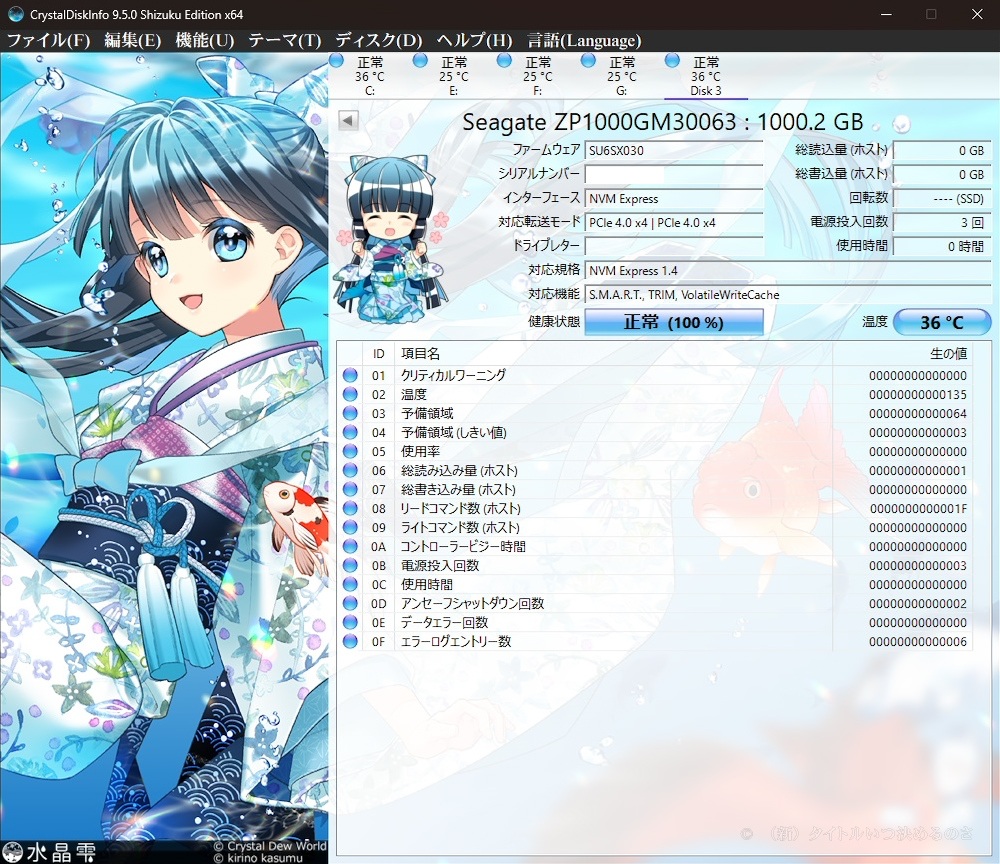Click the features field S.M.A.R.T., TRIM
The height and width of the screenshot is (864, 1000).
pos(788,295)
